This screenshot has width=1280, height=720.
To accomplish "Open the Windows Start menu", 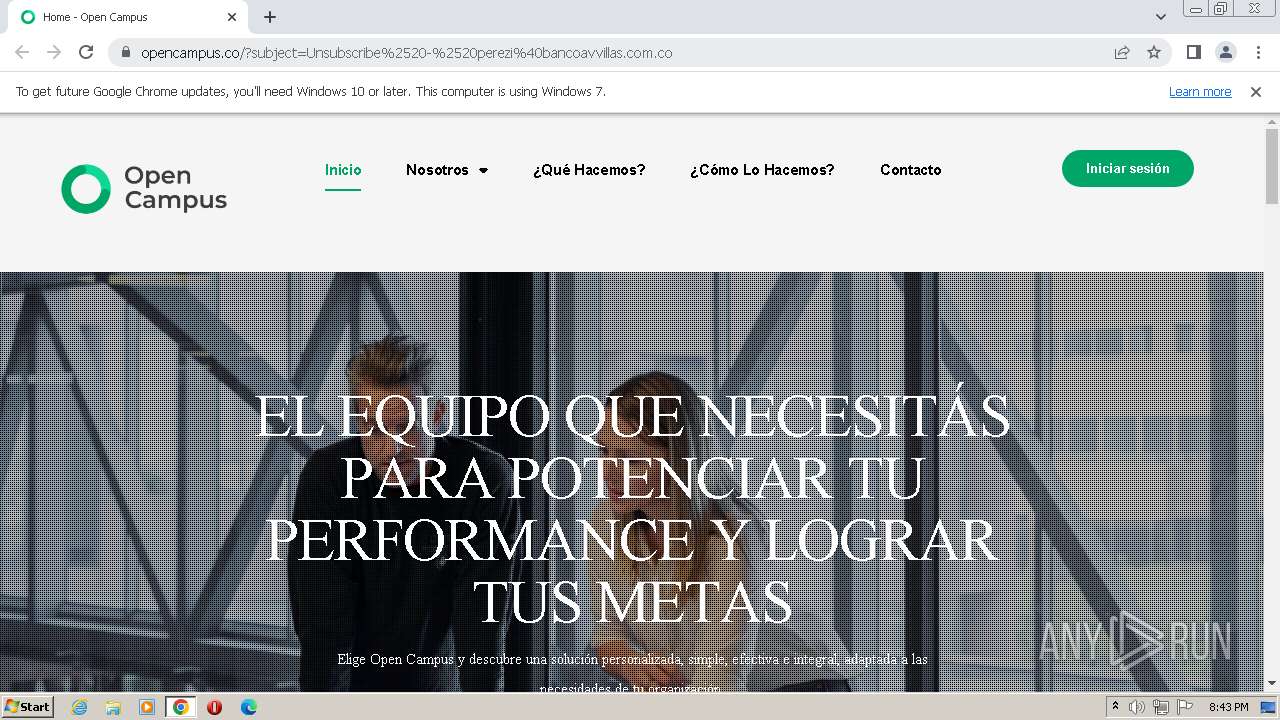I will click(27, 707).
